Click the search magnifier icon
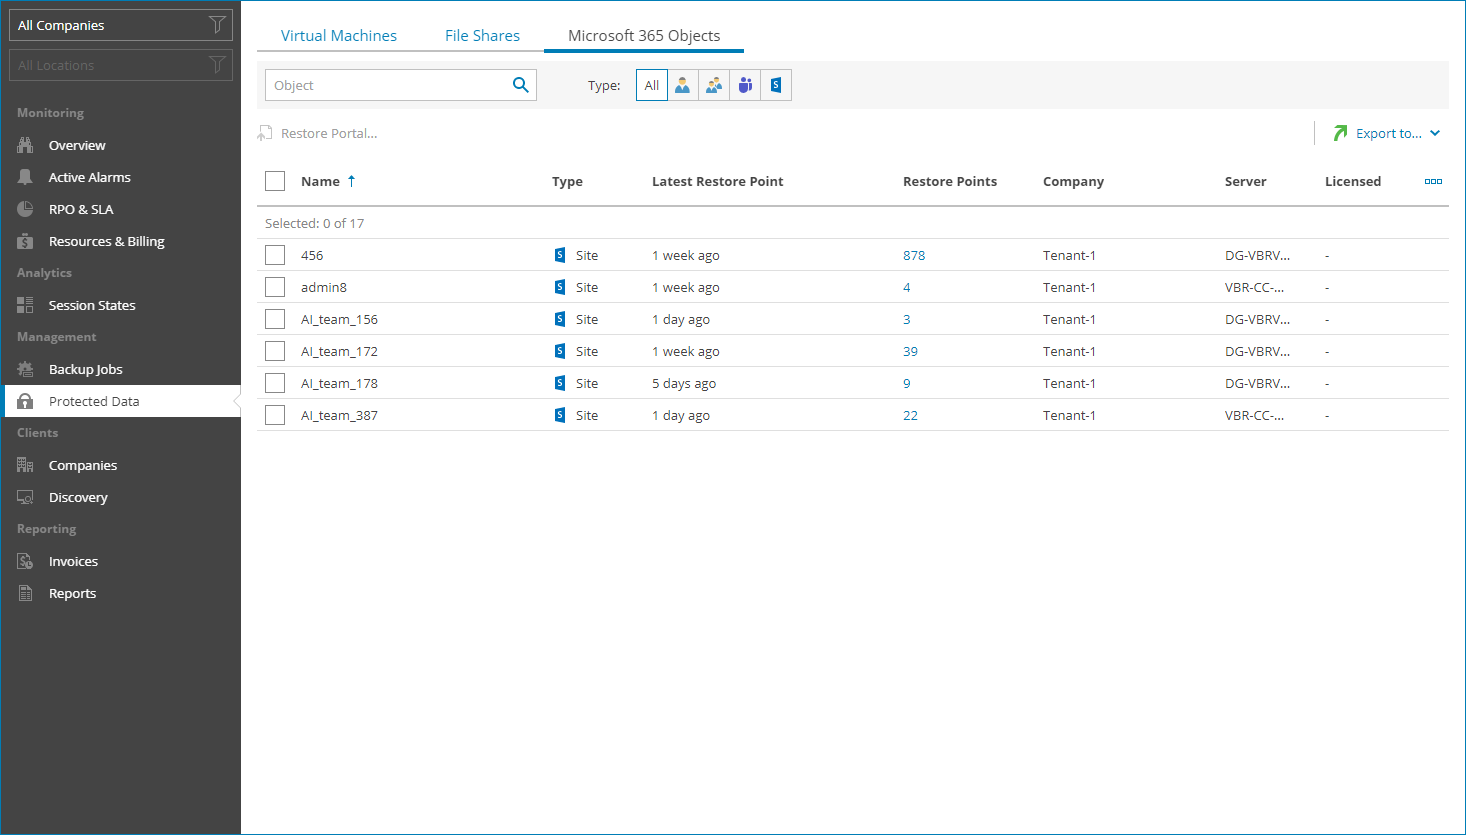 520,85
